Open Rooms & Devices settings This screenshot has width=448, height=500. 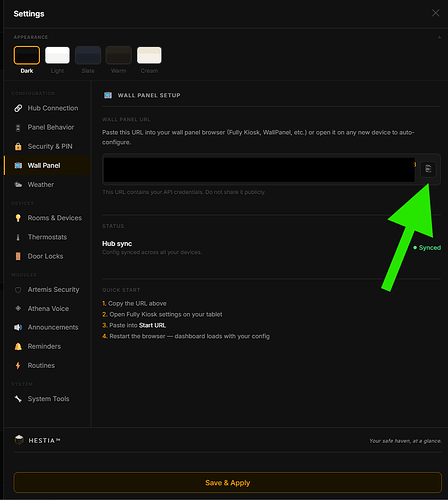pos(47,218)
